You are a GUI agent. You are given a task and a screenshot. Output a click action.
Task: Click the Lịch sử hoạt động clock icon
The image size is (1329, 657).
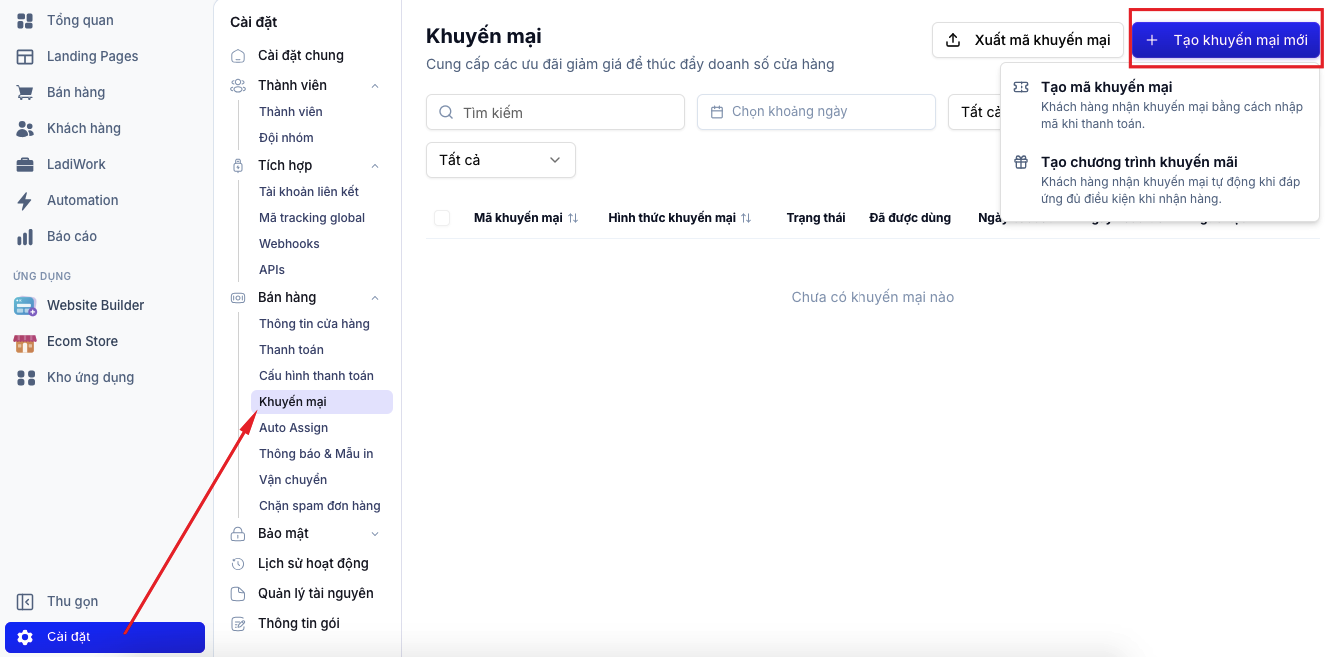(238, 563)
